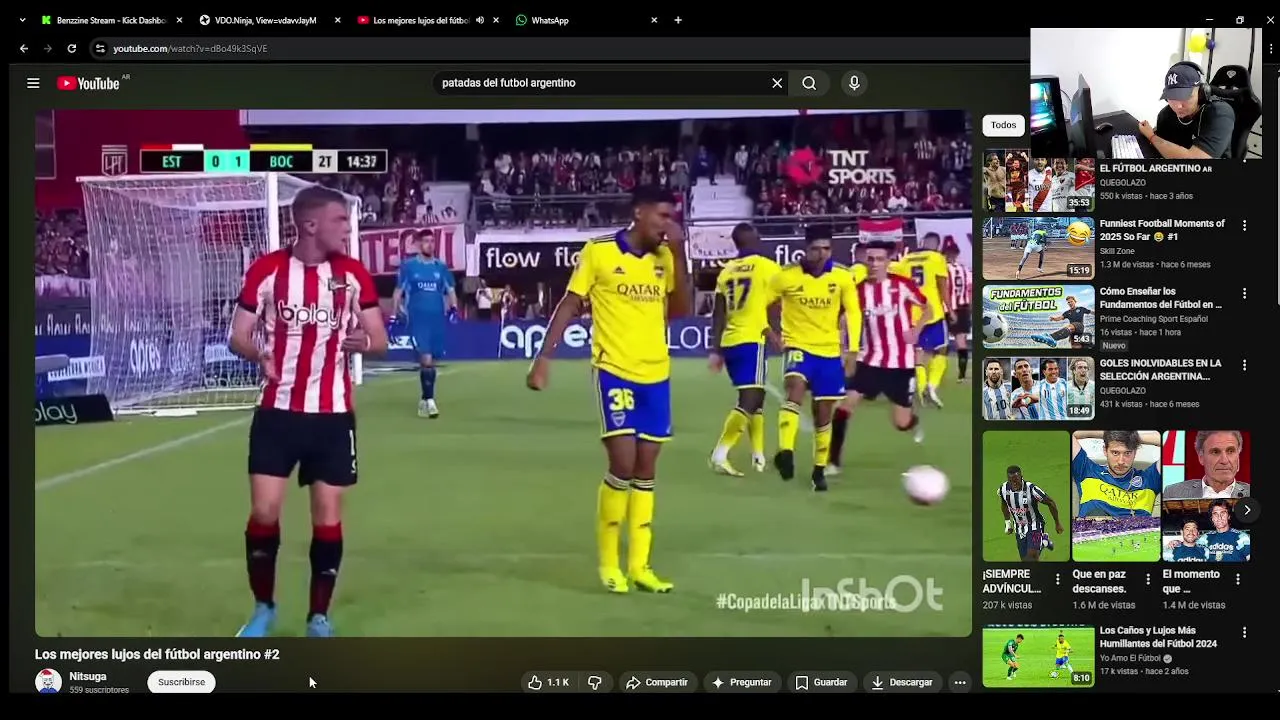Viewport: 1280px width, 720px height.
Task: Go back with browser back arrow
Action: 24,48
